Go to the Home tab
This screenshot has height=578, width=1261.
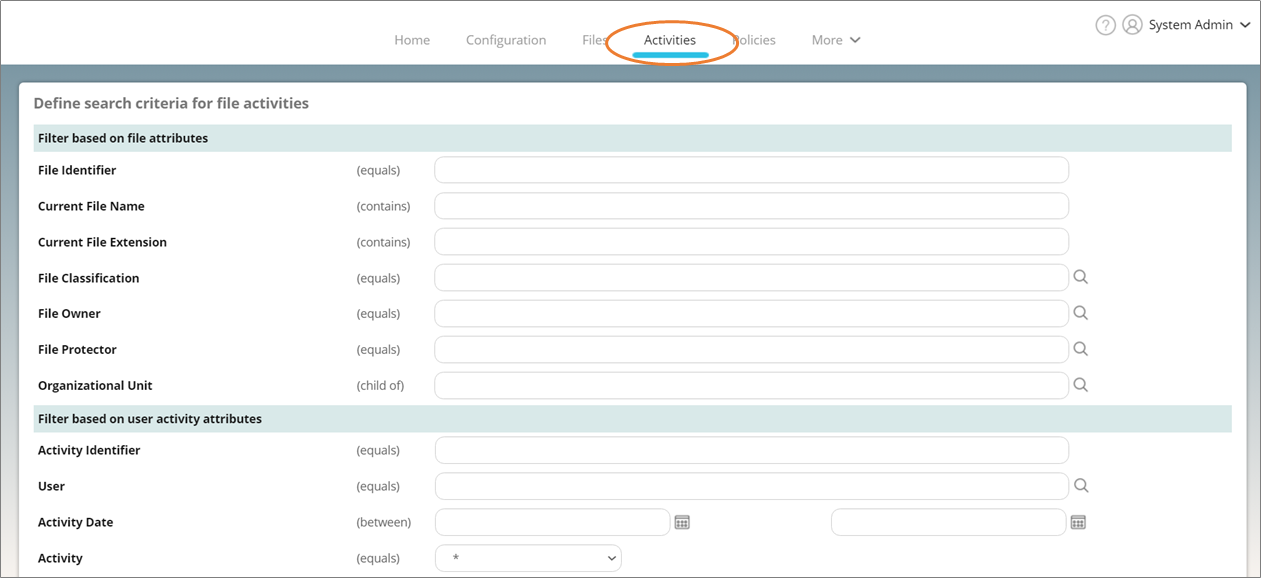point(412,40)
